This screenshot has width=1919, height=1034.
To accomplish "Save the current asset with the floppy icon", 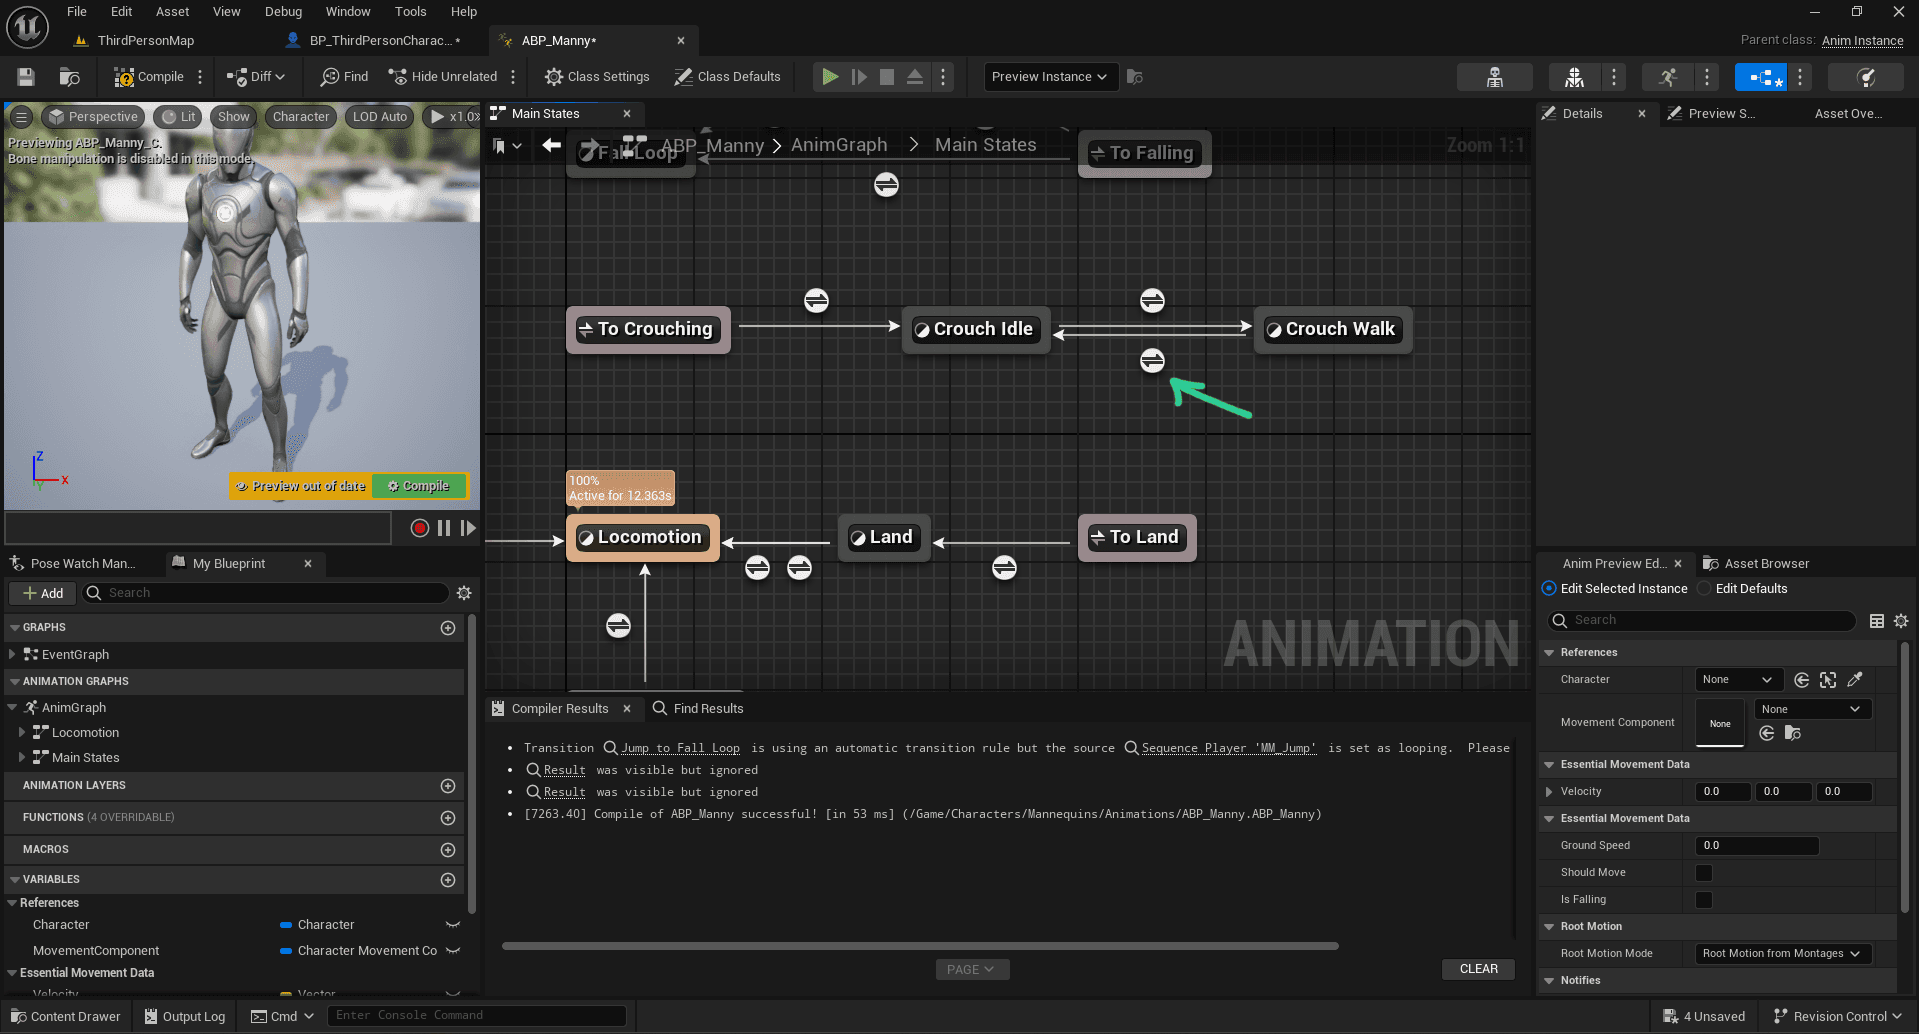I will click(26, 77).
